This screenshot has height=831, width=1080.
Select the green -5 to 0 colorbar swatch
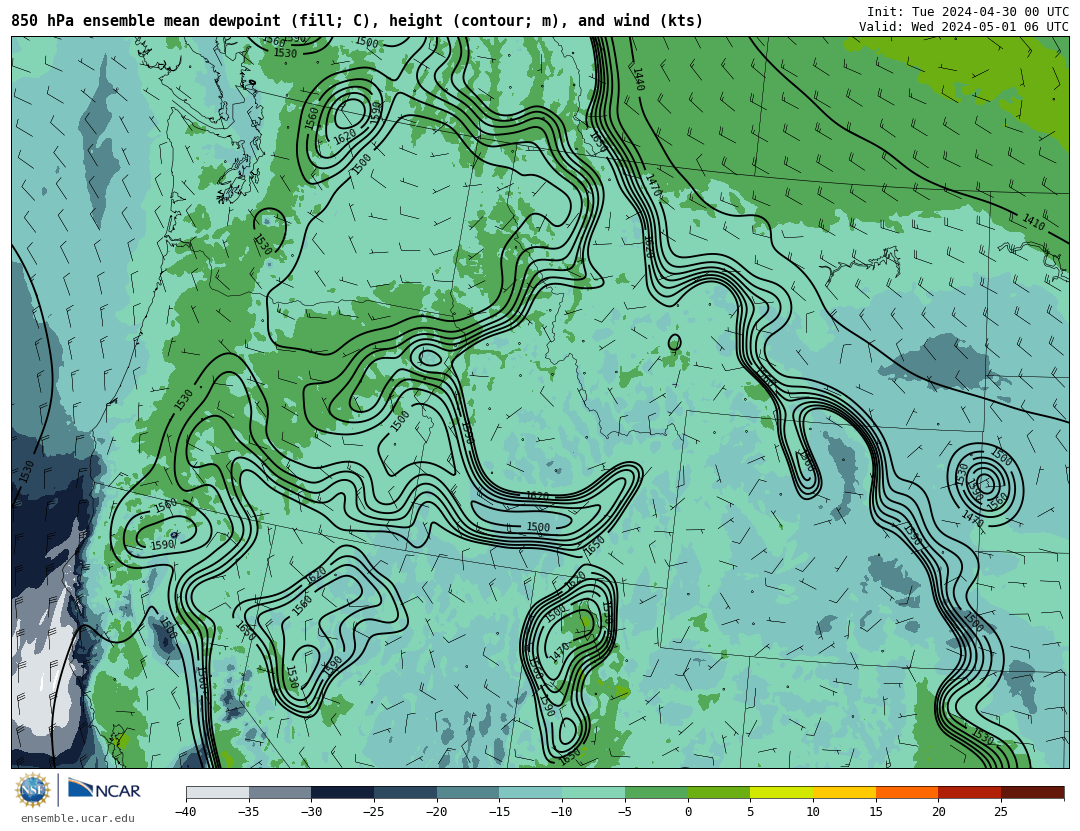tap(656, 792)
